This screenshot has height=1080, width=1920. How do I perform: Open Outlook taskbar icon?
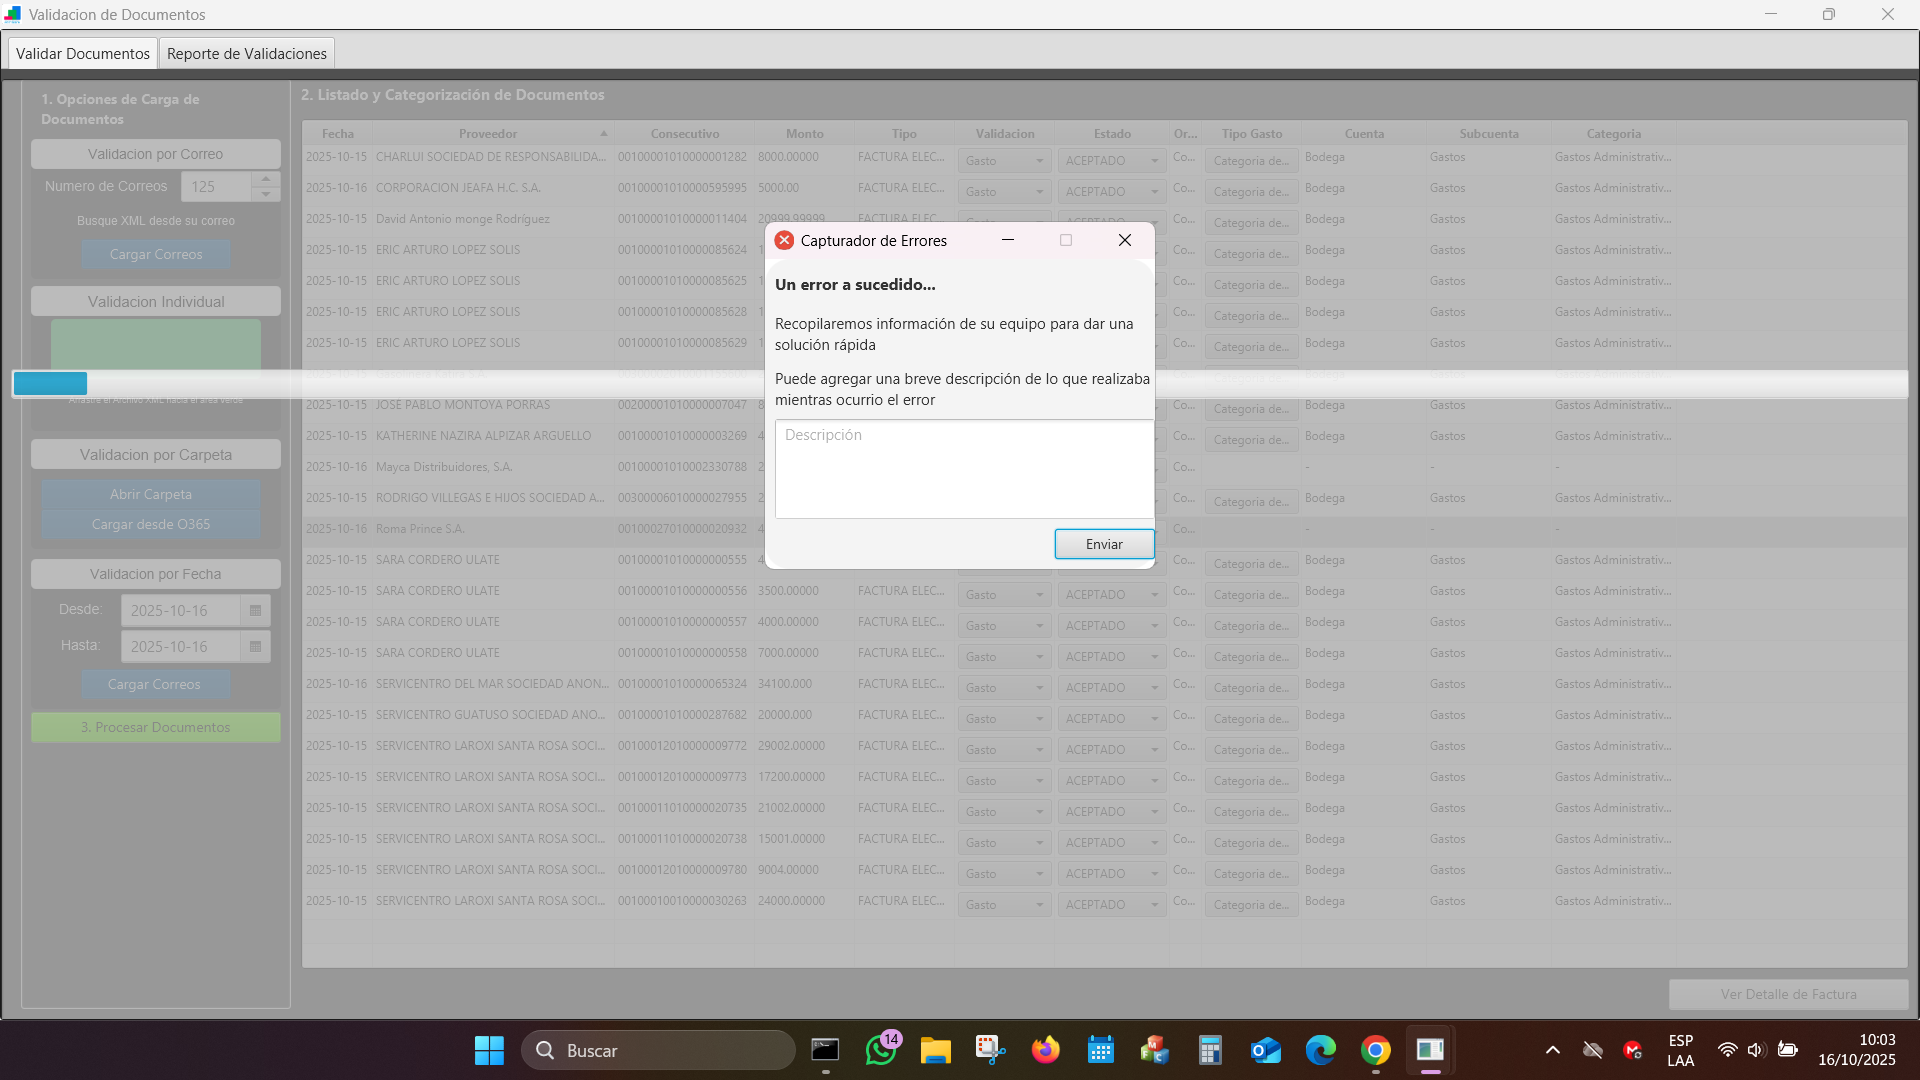pyautogui.click(x=1265, y=1050)
